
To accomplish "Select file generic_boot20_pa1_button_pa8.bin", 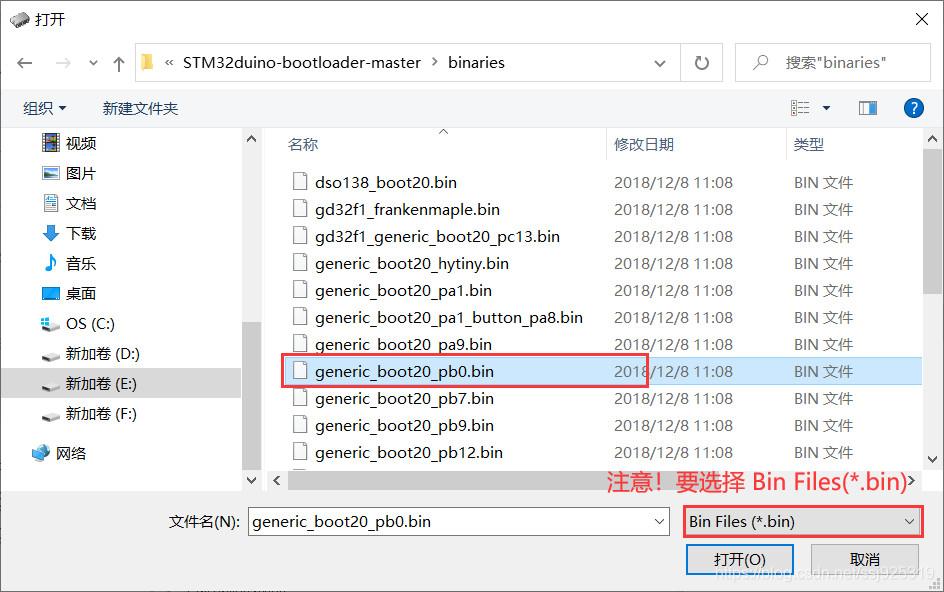I will point(449,318).
